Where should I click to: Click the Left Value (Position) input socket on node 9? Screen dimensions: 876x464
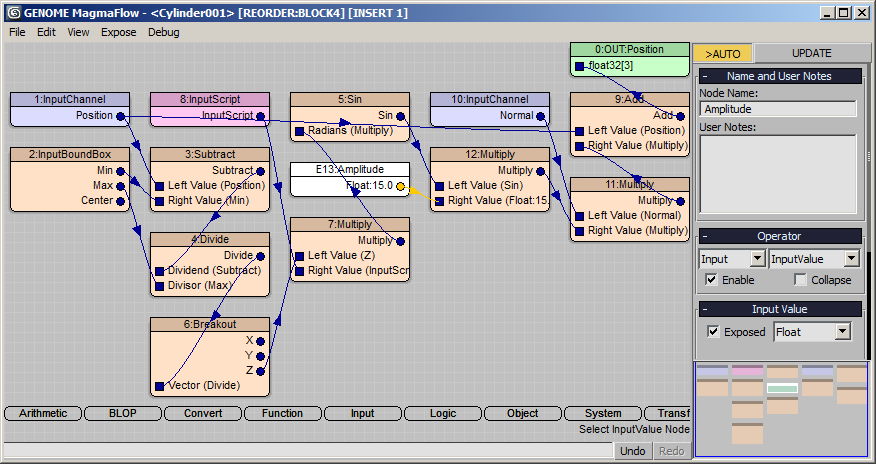579,131
